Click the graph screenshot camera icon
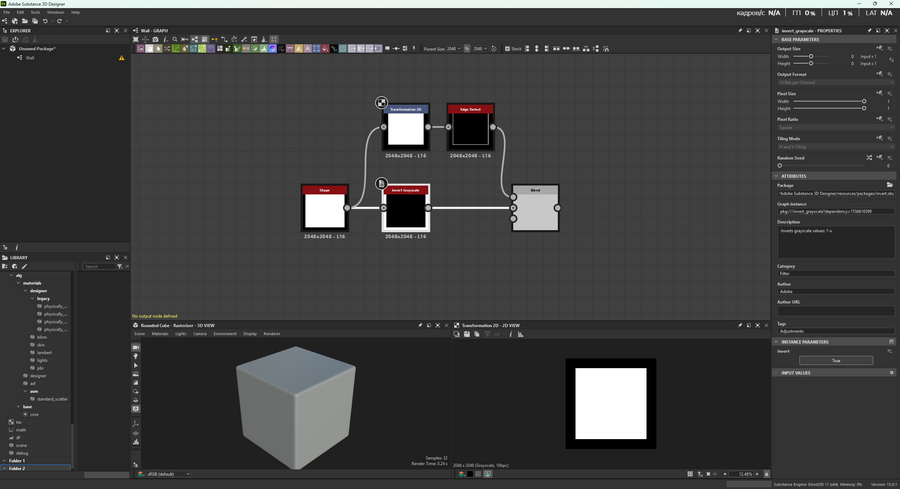 click(155, 39)
